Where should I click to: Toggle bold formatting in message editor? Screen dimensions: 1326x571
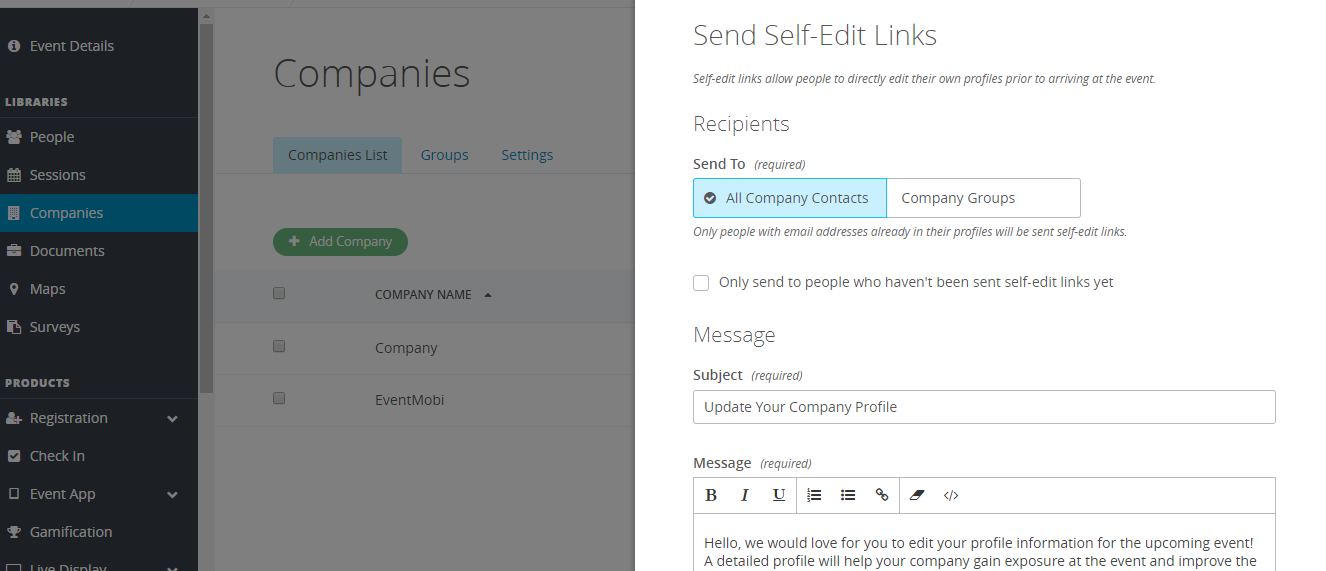coord(711,495)
